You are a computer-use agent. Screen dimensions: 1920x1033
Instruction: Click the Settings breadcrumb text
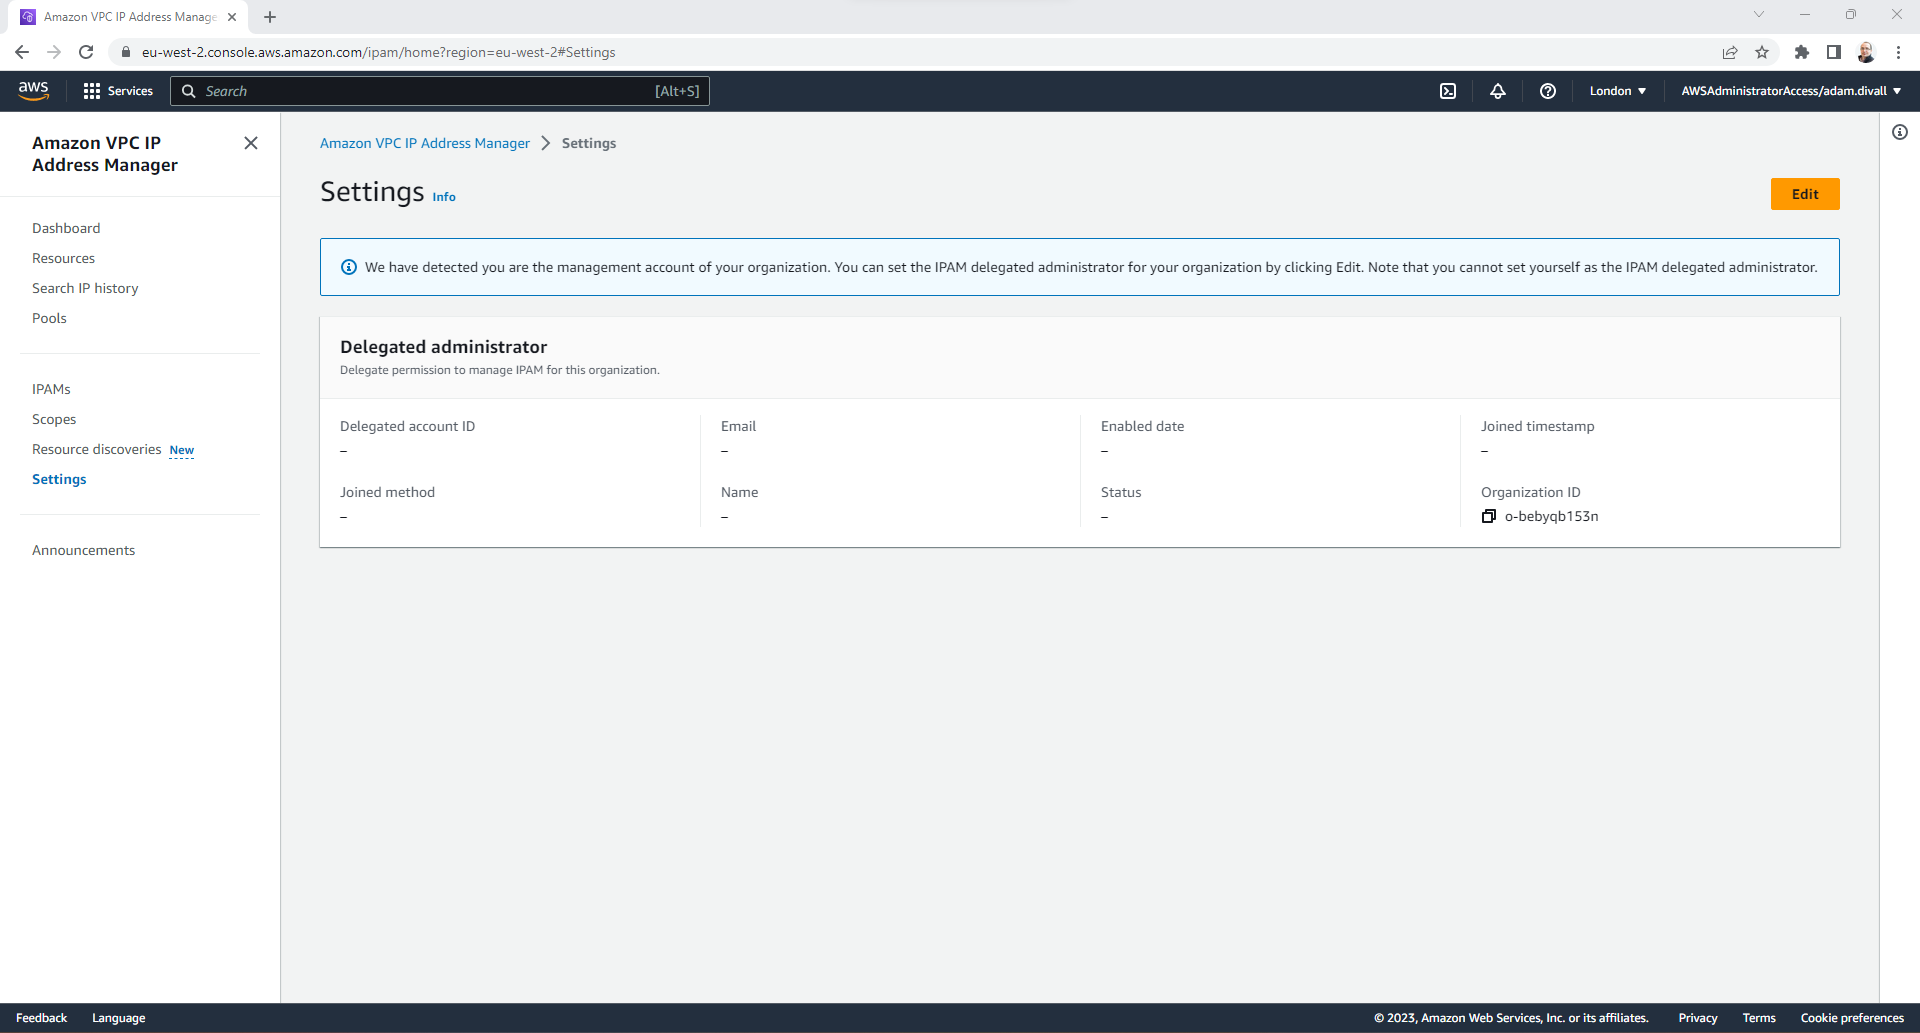[588, 143]
